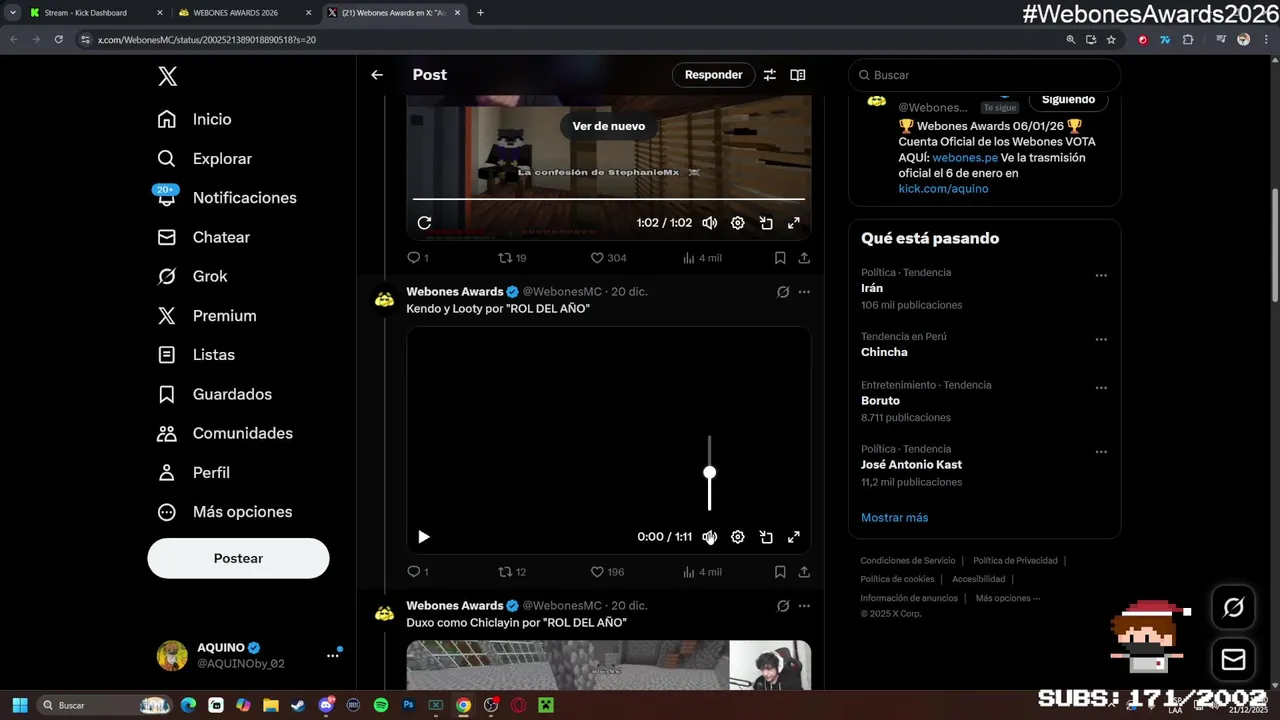Open the kick.com/aquino link
The image size is (1280, 720).
point(943,188)
